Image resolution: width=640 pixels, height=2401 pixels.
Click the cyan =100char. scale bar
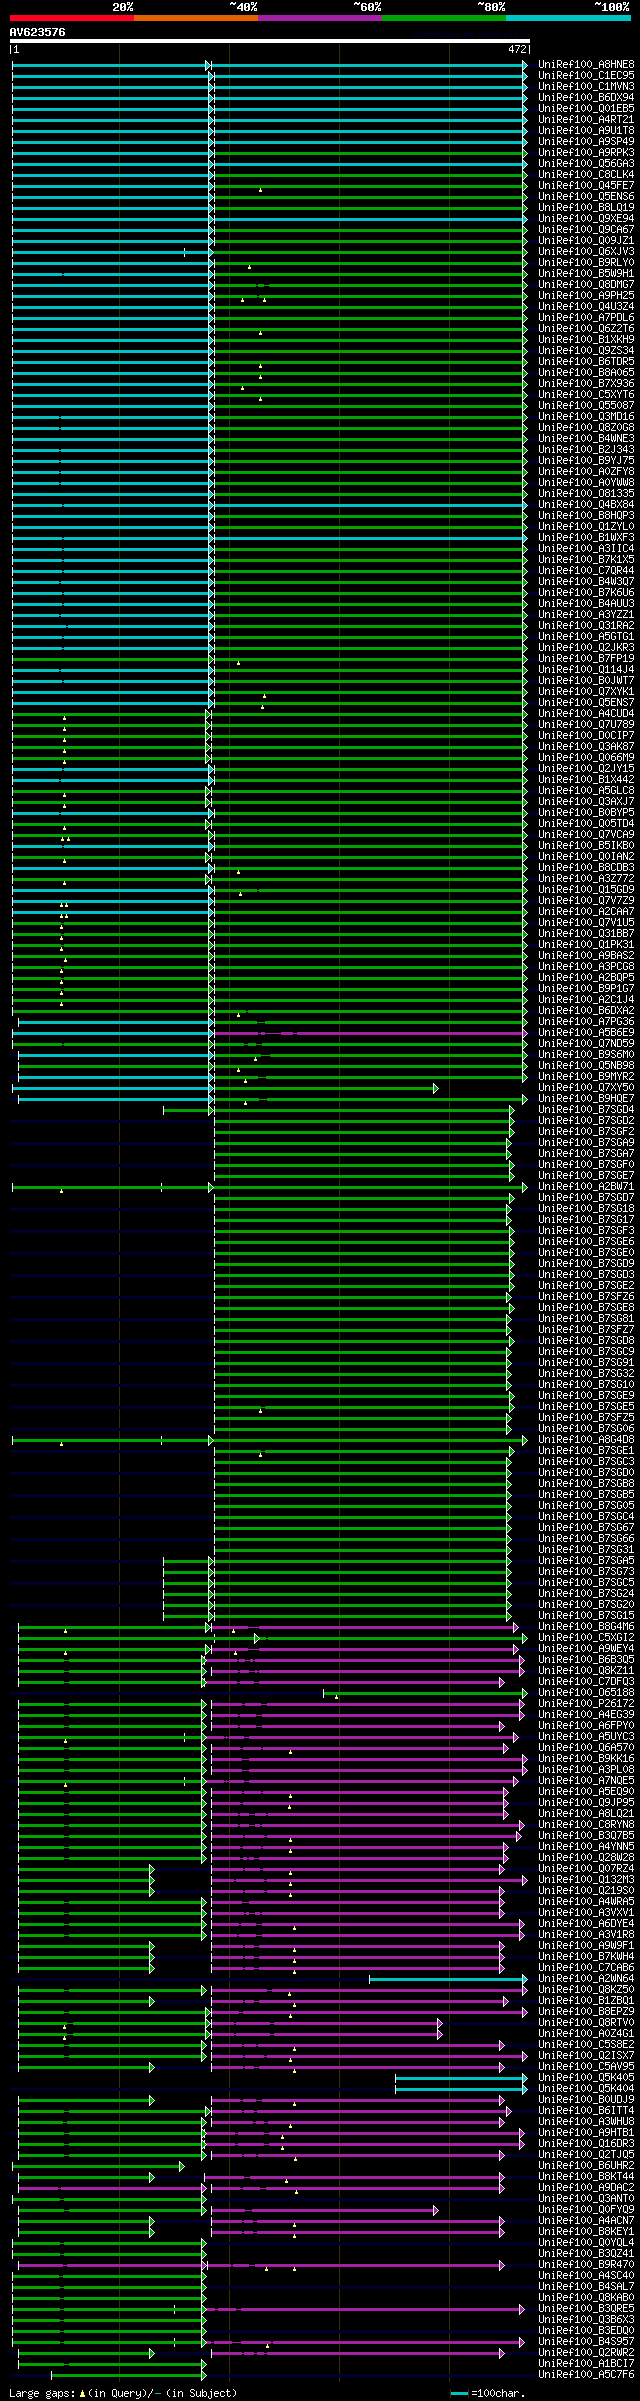click(x=459, y=2393)
